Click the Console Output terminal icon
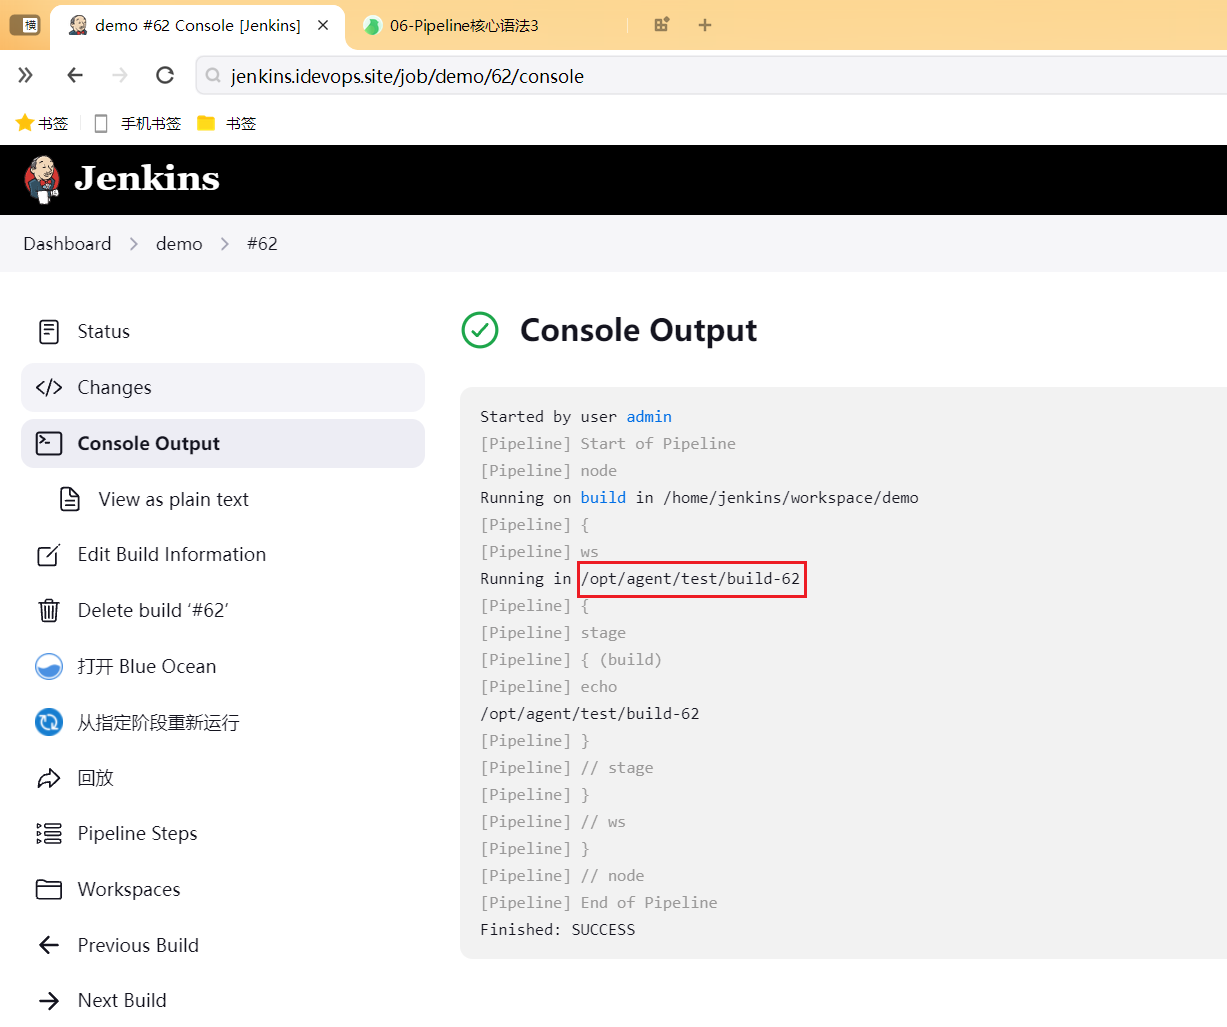The width and height of the screenshot is (1227, 1027). pyautogui.click(x=49, y=444)
